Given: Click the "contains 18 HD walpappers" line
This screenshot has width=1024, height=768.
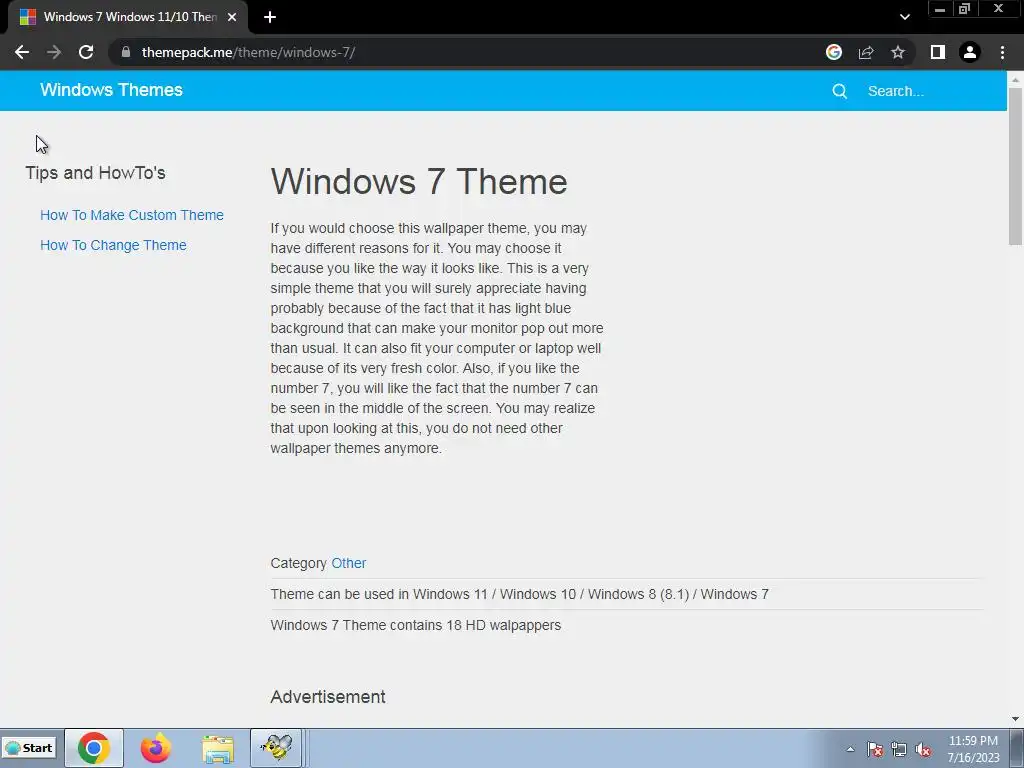Looking at the screenshot, I should [415, 625].
